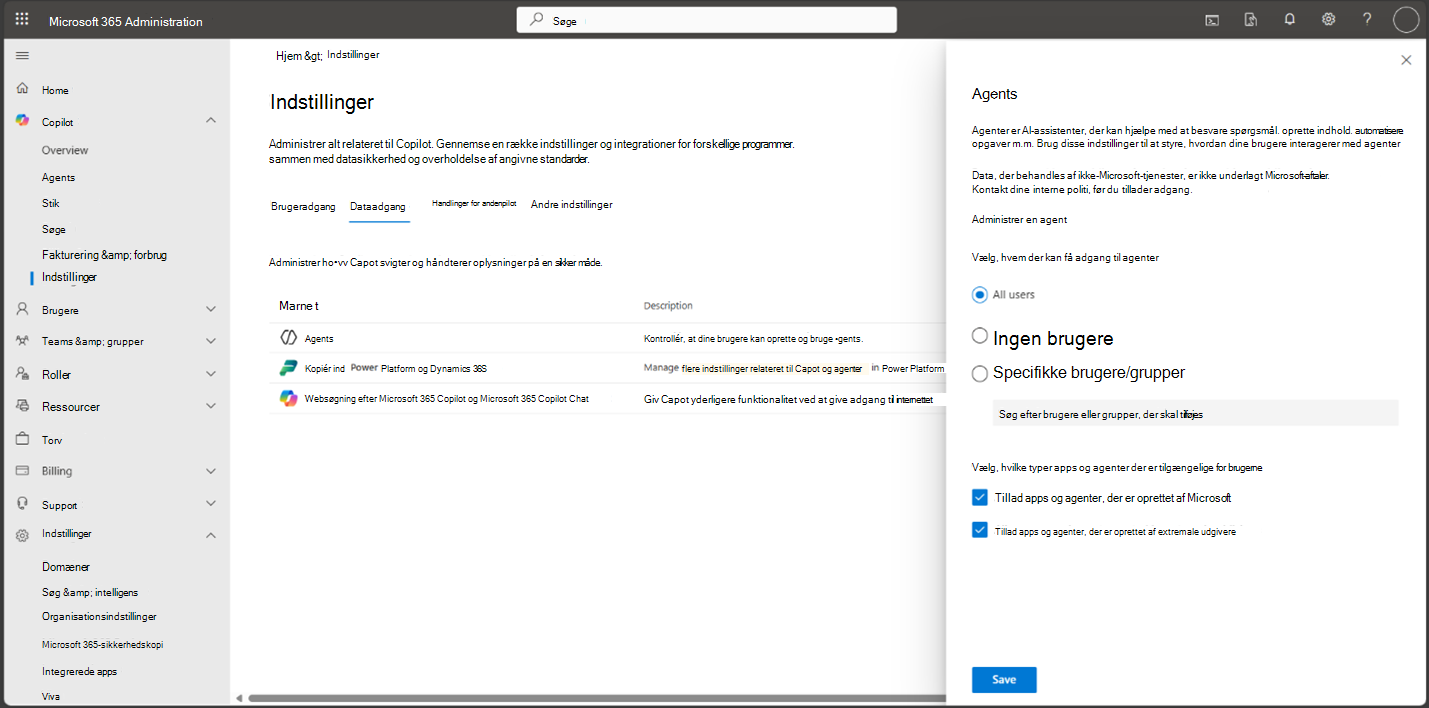The height and width of the screenshot is (708, 1429).
Task: Select the All users radio button
Action: [x=980, y=295]
